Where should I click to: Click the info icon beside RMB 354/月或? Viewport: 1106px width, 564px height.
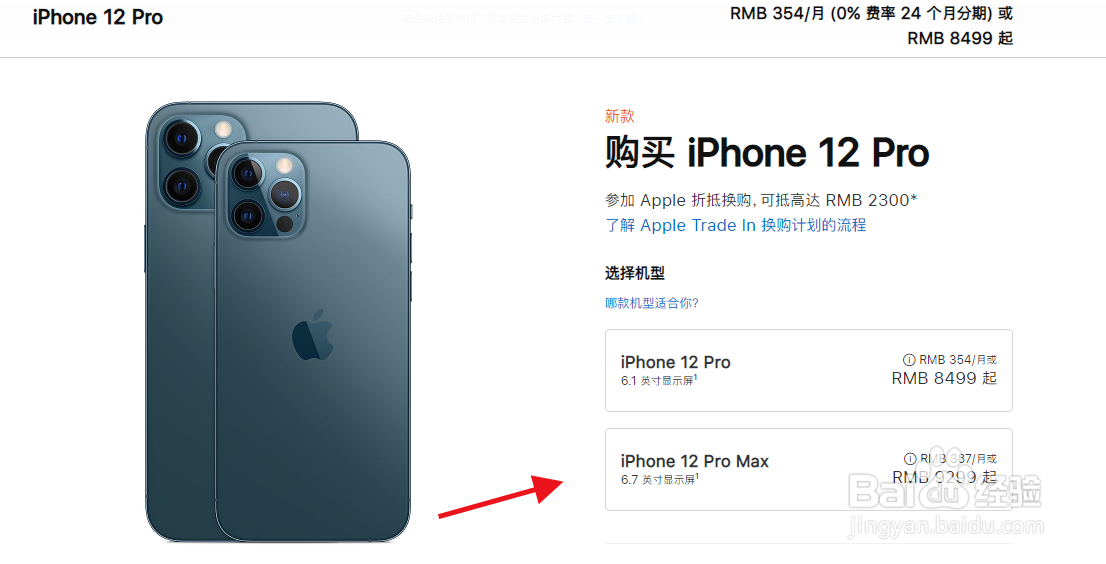click(909, 360)
